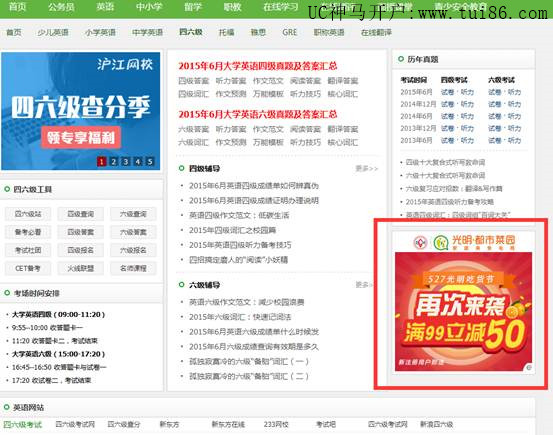Open 英语四级作文范文：低碳生活 article

[239, 215]
